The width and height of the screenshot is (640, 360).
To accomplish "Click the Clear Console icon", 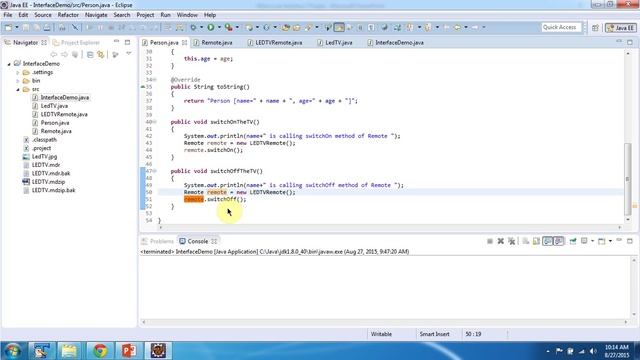I will click(525, 241).
